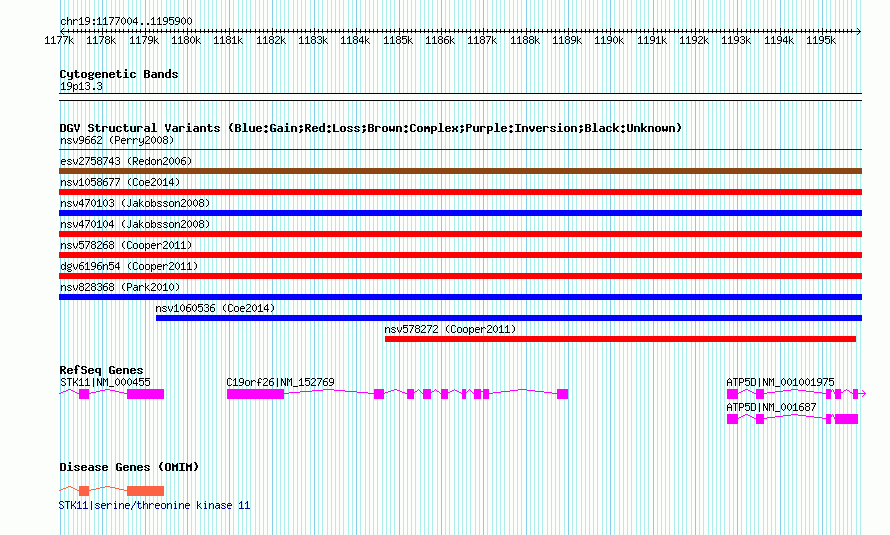Open variant nsv470103 (Jakobsson2008) label
This screenshot has width=890, height=535.
[x=135, y=203]
